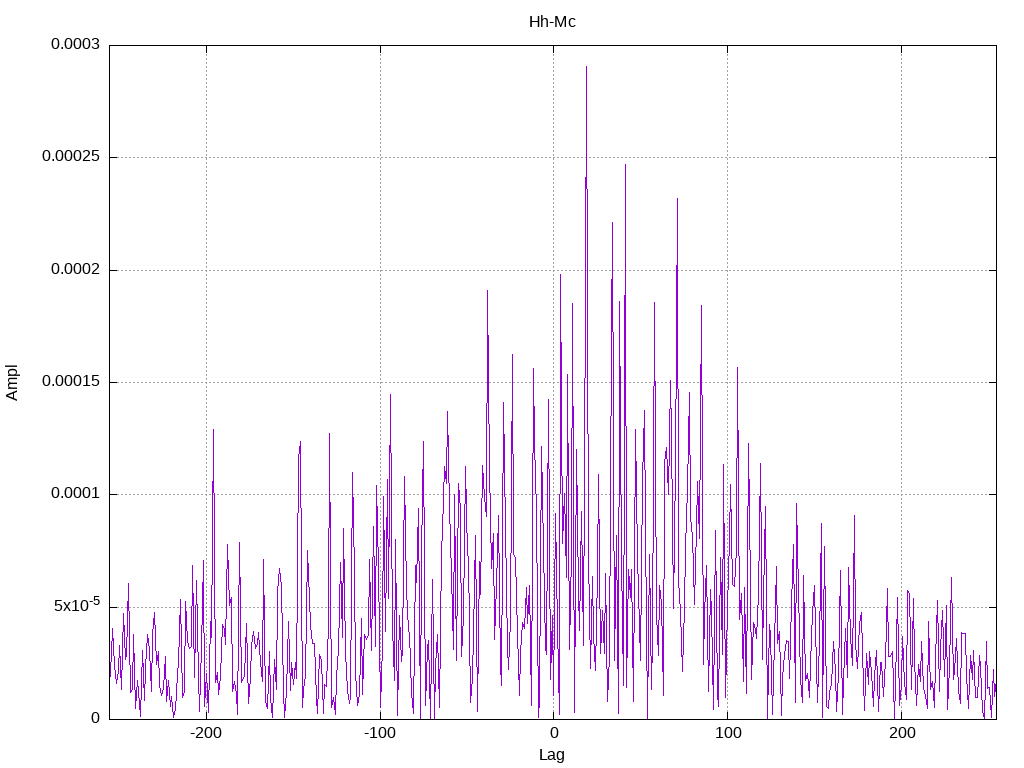Select the -100 x-axis tick label
Image resolution: width=1024 pixels, height=768 pixels.
click(380, 733)
